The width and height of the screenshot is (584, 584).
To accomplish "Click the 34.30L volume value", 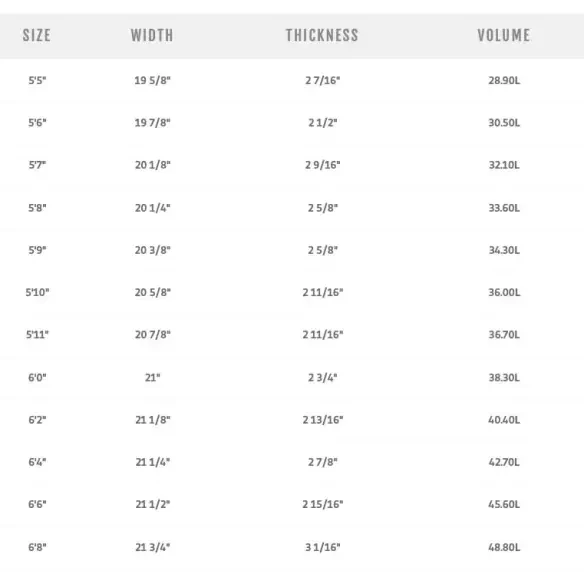I will click(504, 250).
